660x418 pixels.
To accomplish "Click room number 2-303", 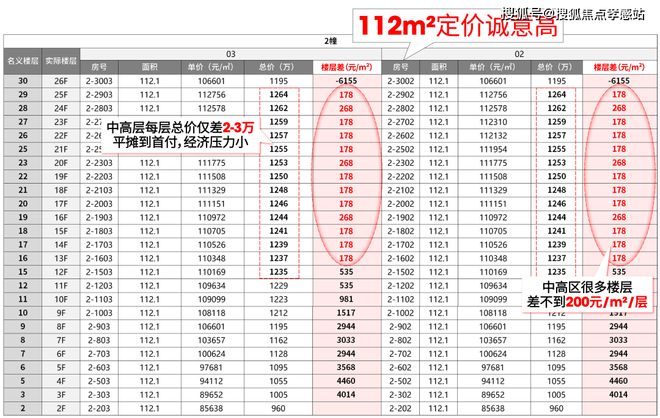I will pos(99,395).
